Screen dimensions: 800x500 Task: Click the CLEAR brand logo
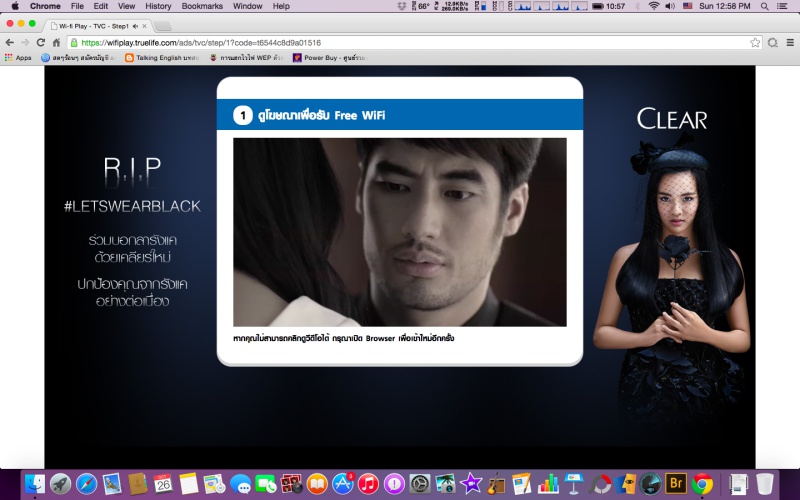(x=672, y=119)
